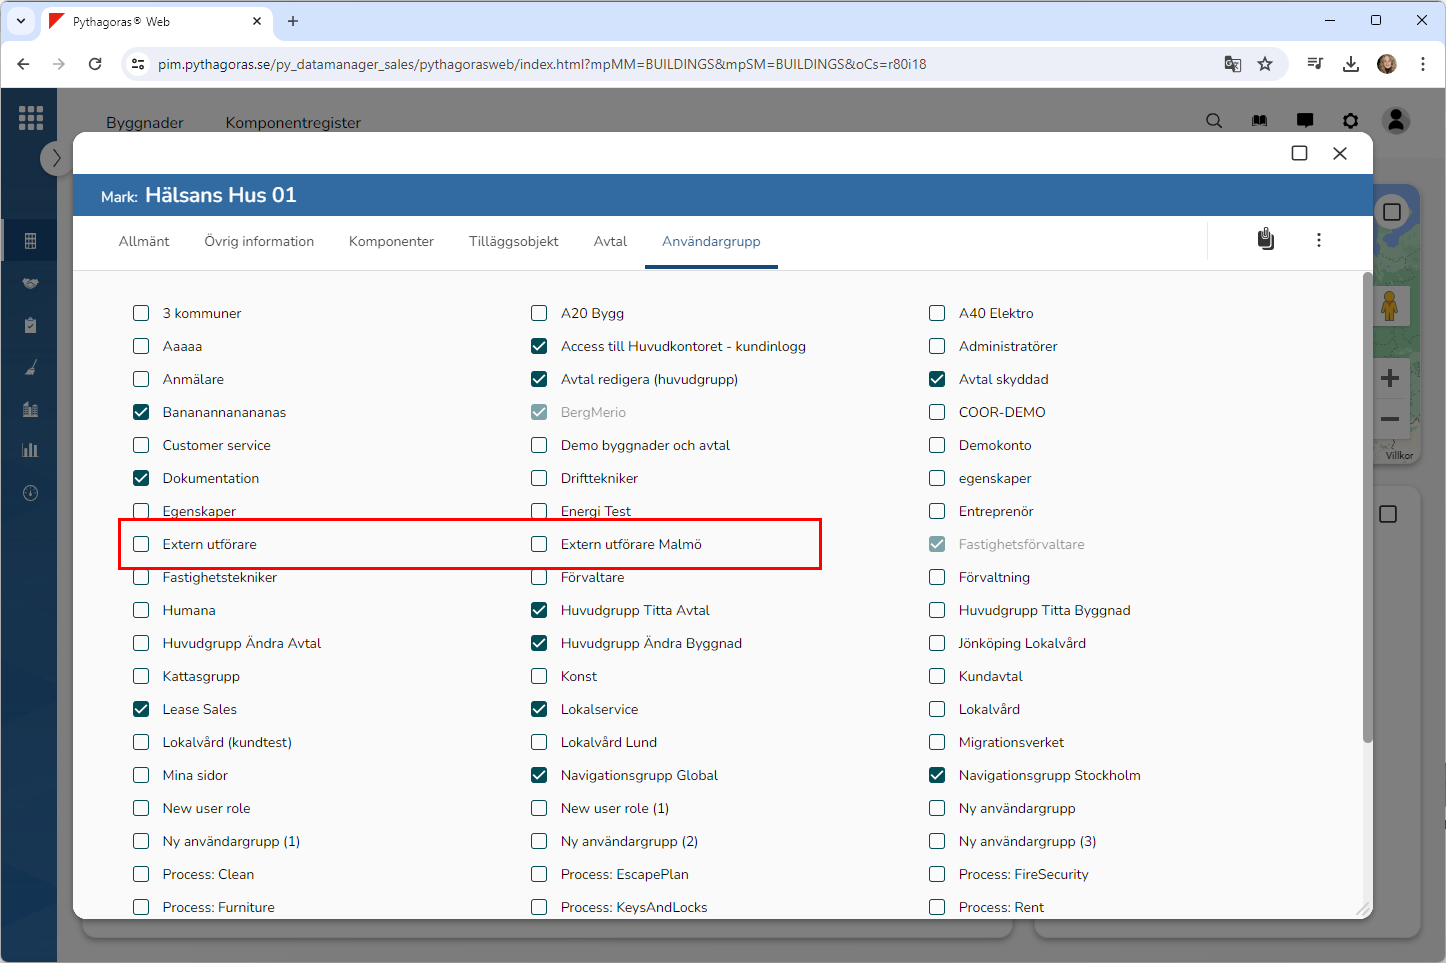The image size is (1446, 963).
Task: Open the gauge dashboard sidebar icon
Action: tap(31, 493)
